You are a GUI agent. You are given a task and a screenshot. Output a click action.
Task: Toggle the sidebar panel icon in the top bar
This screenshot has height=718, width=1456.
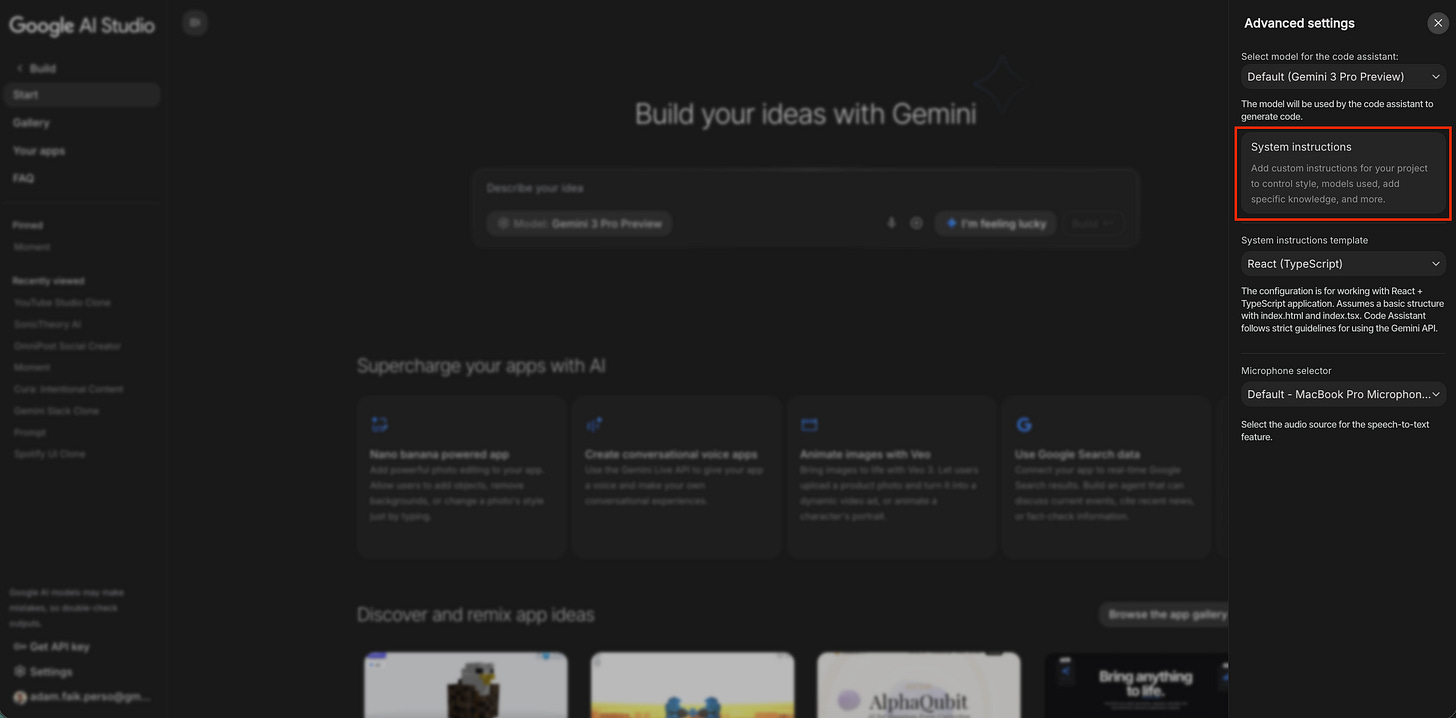pyautogui.click(x=195, y=23)
